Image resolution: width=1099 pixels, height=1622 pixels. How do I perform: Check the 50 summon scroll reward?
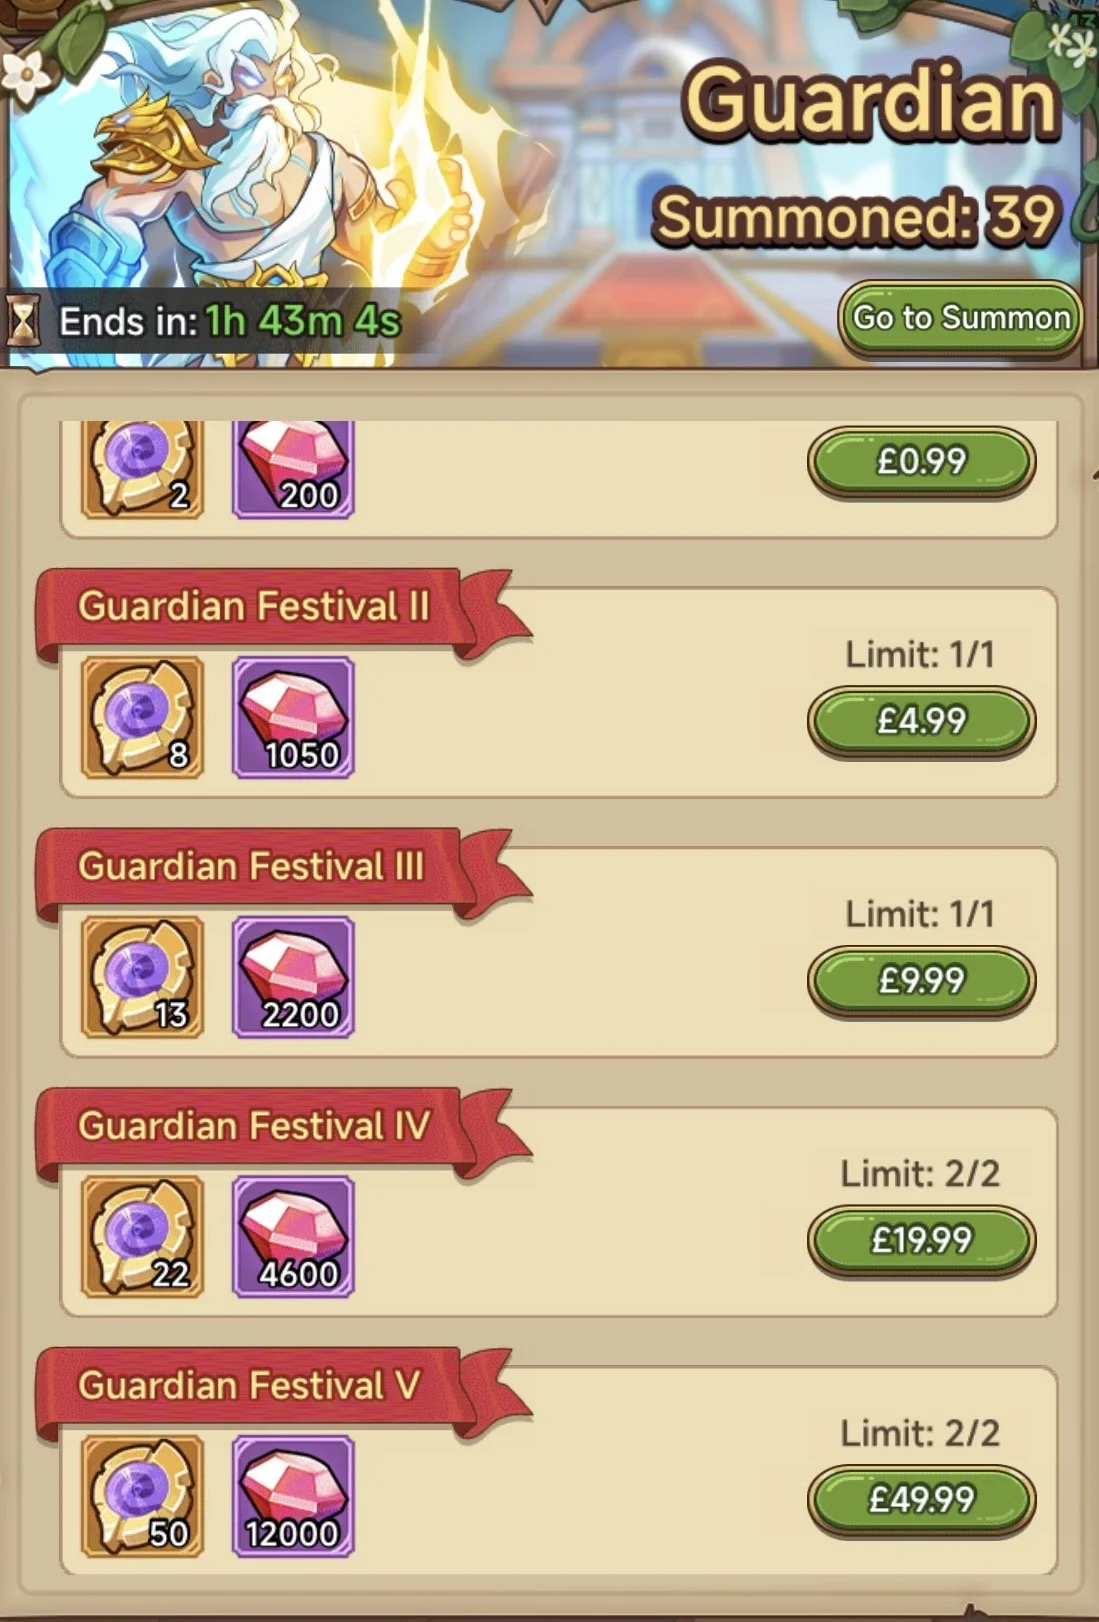click(142, 1497)
